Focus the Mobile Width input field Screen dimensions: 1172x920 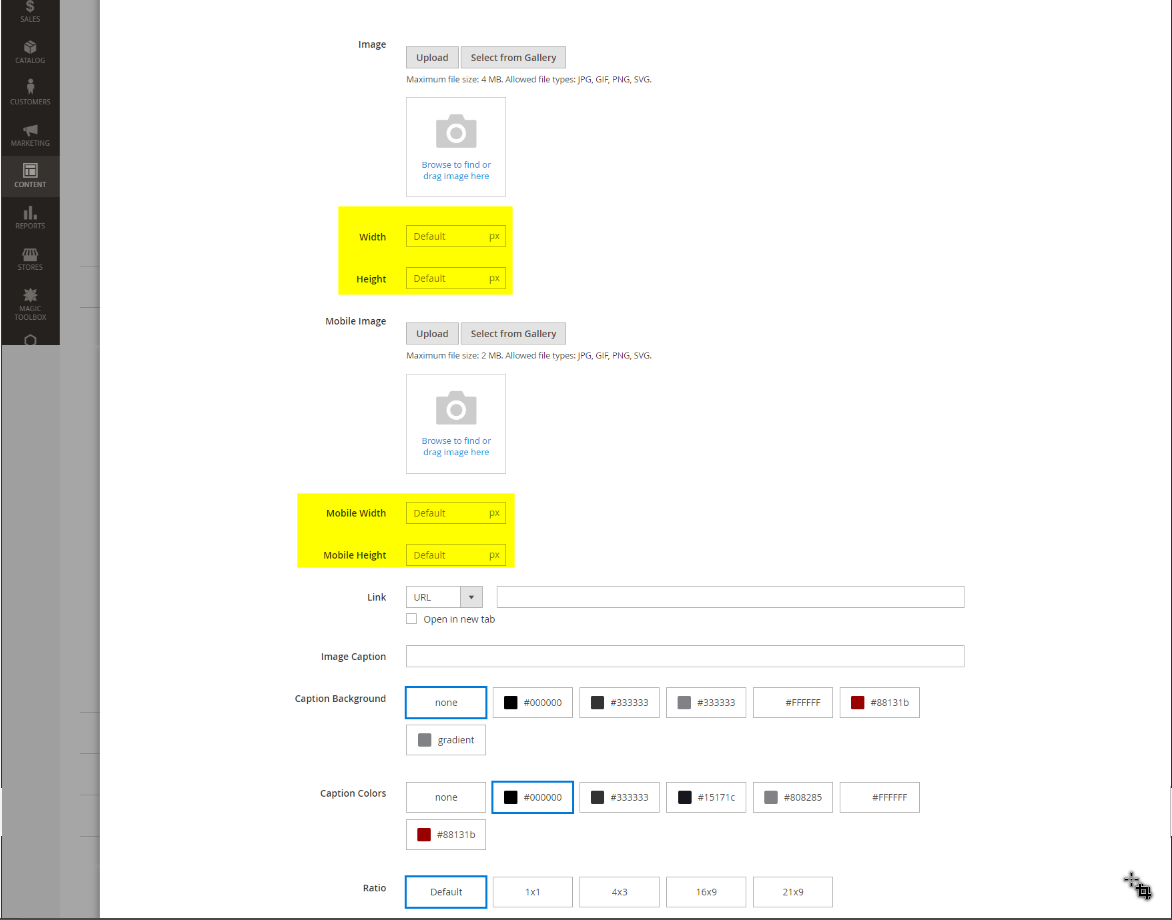pyautogui.click(x=456, y=513)
